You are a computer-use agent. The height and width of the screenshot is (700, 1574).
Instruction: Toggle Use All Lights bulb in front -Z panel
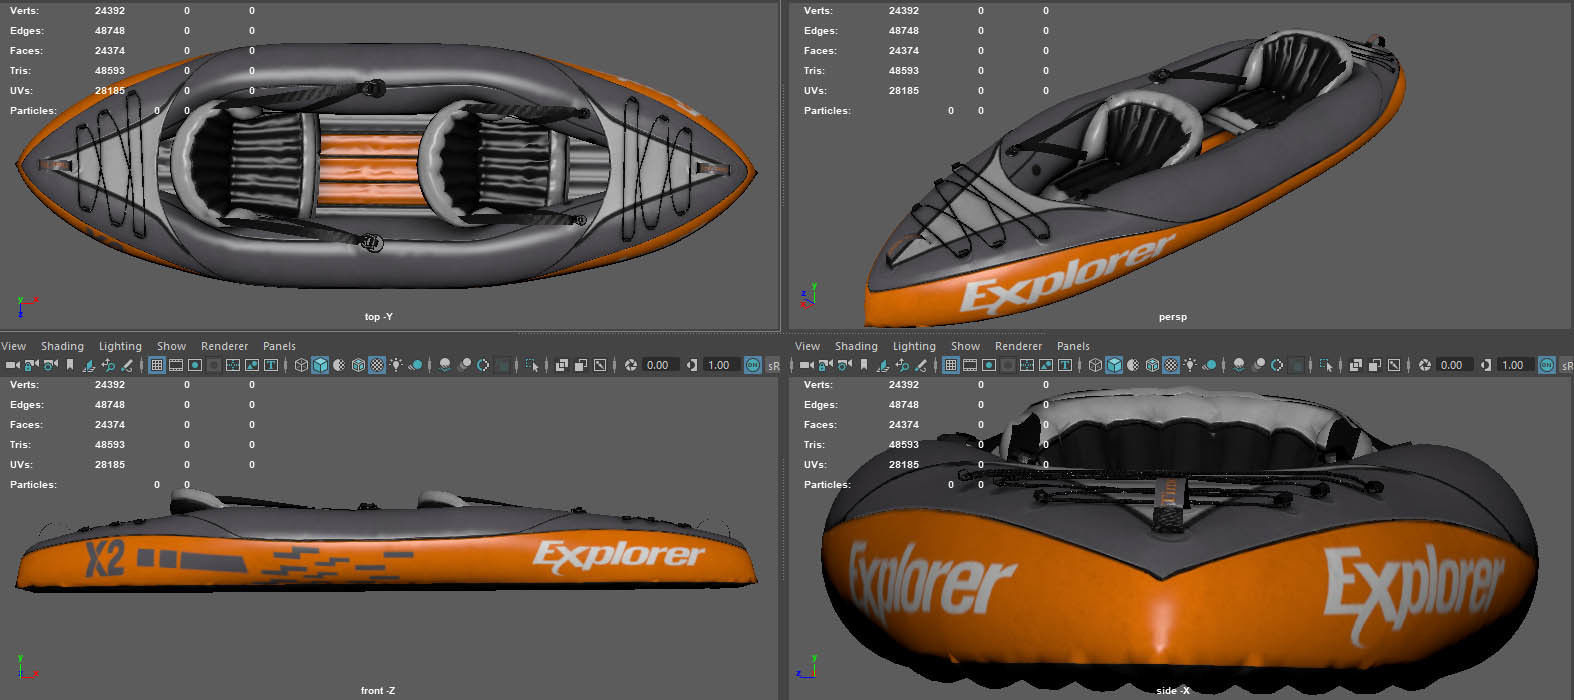396,365
